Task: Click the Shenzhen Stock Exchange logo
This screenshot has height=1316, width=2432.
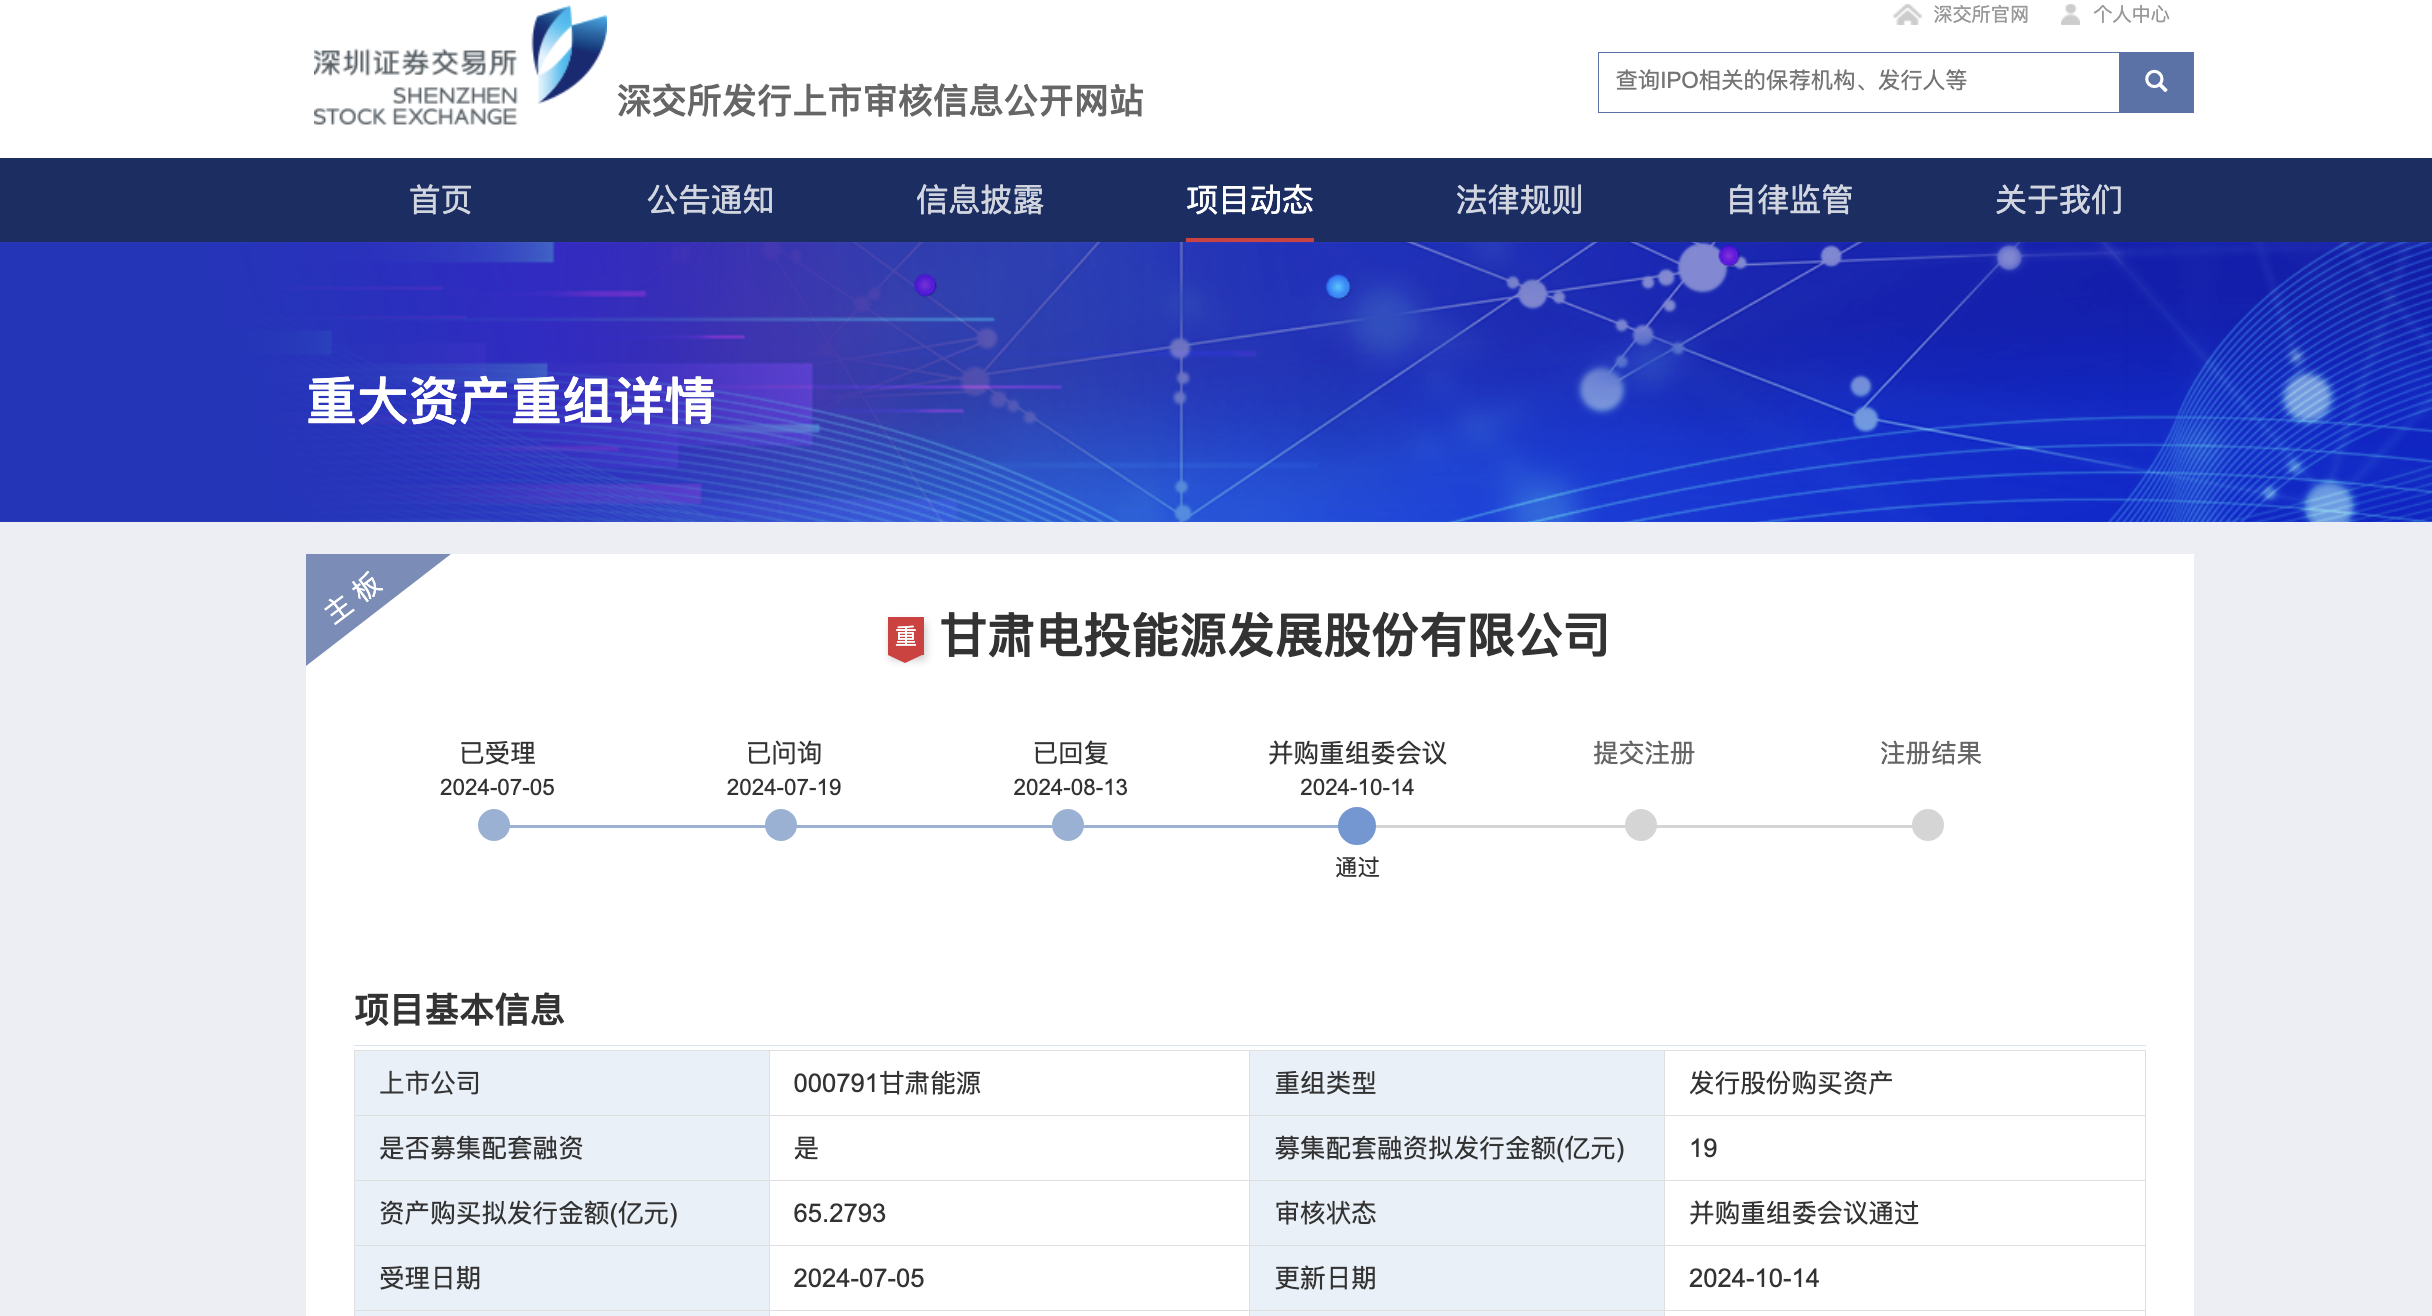Action: 460,70
